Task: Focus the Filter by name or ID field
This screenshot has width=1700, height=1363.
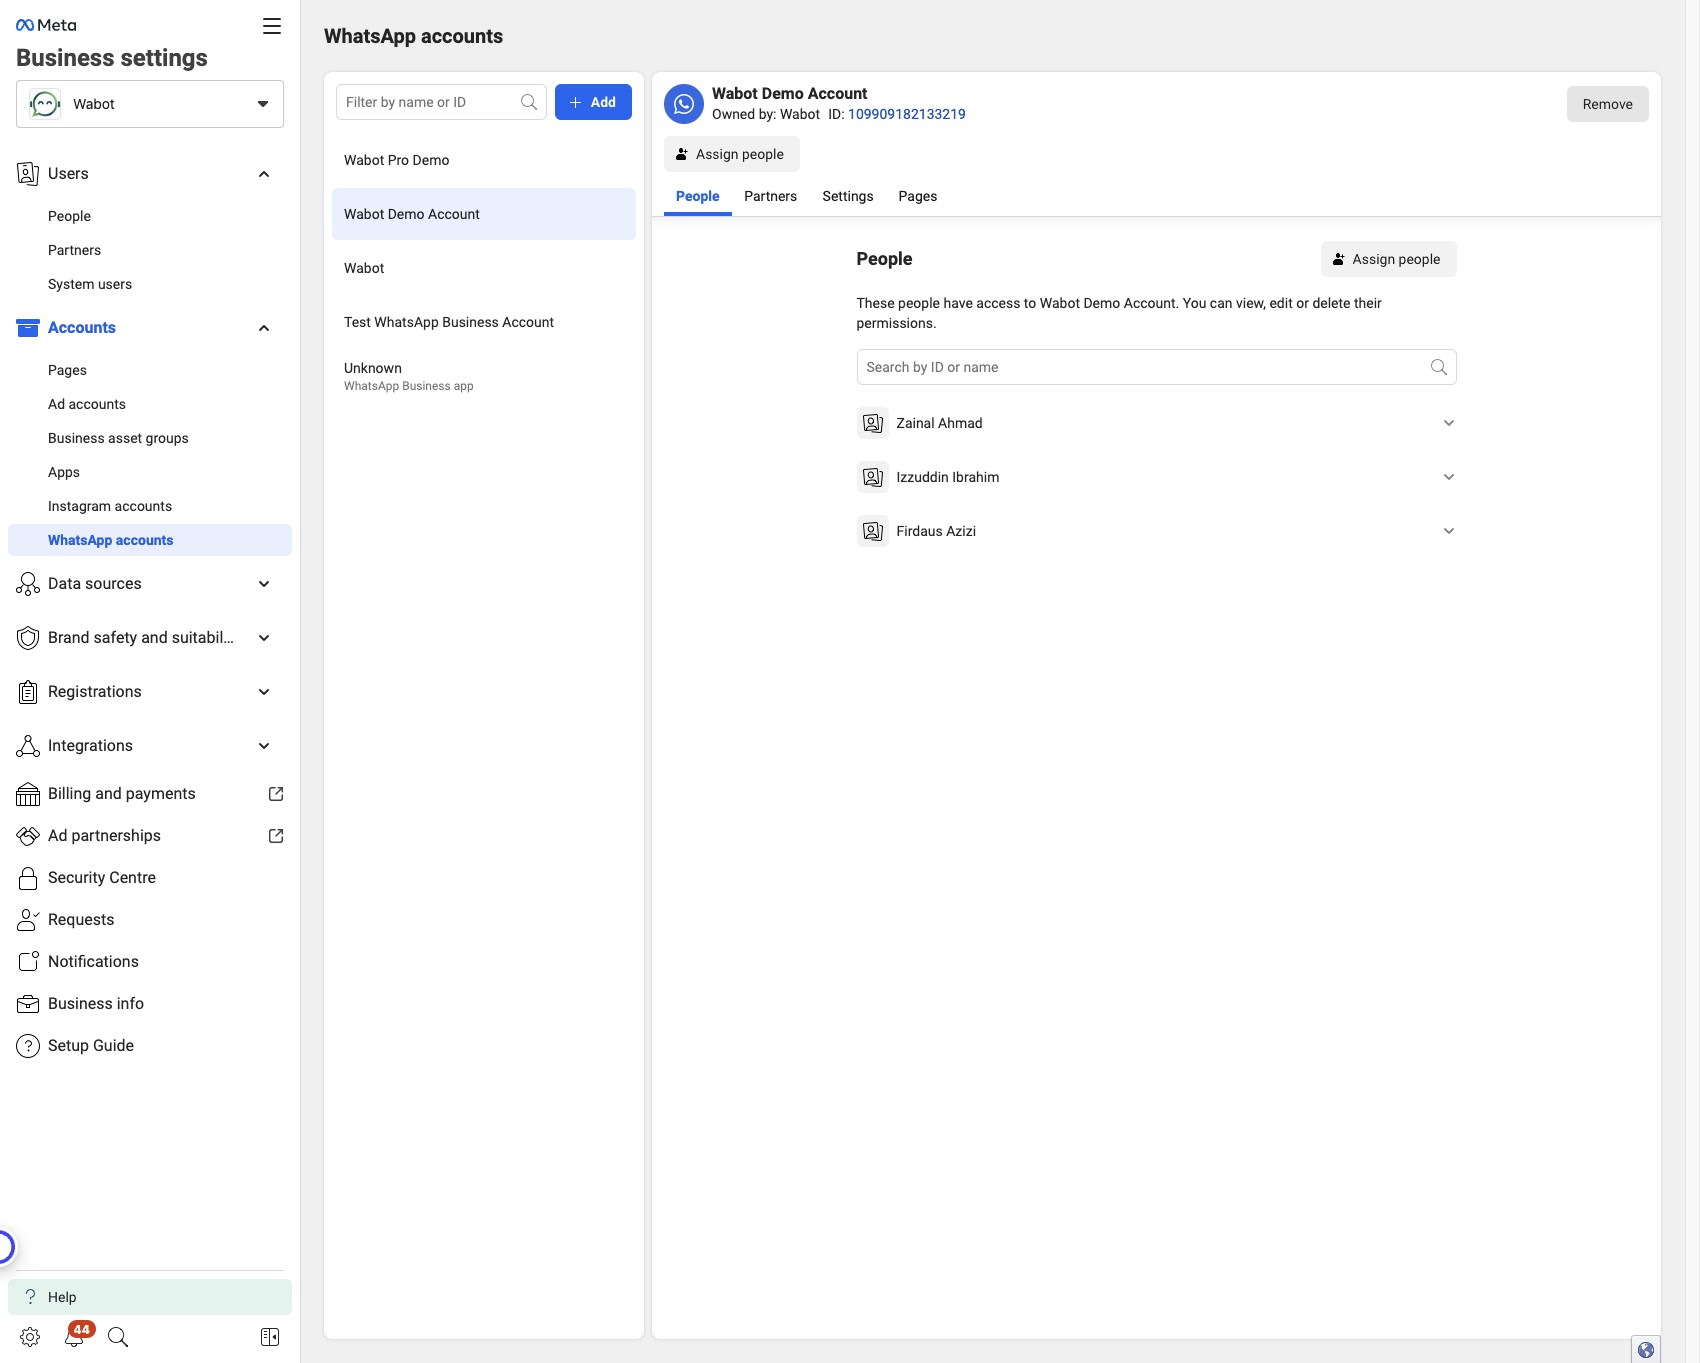Action: (441, 102)
